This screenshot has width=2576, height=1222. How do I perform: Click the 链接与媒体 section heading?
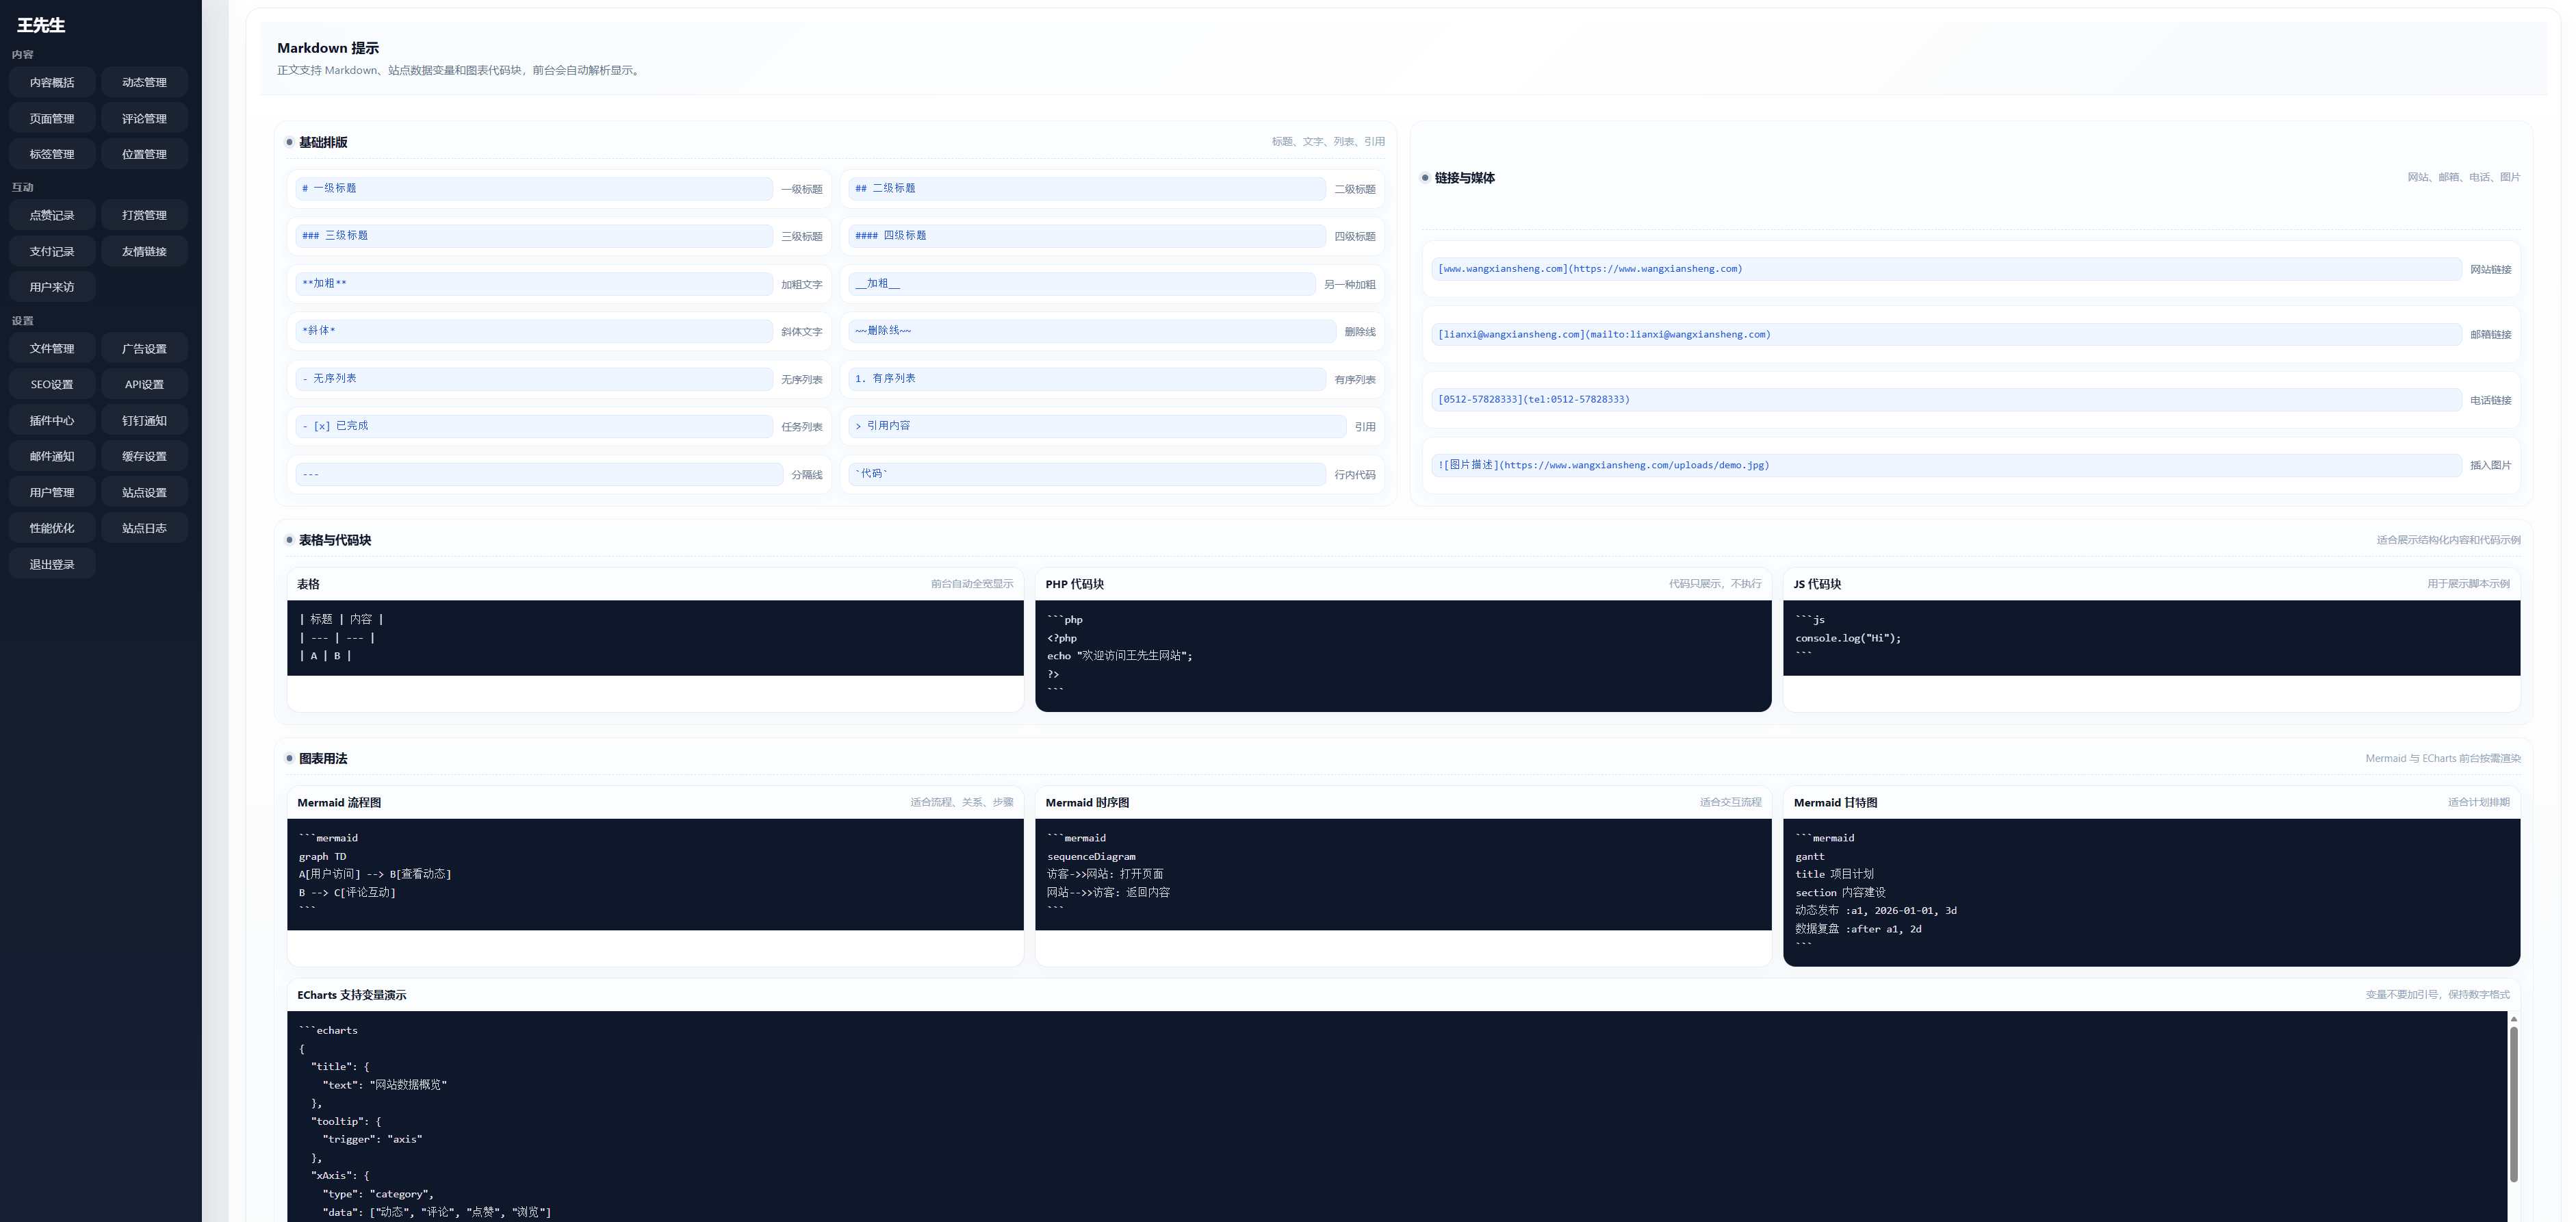pos(1464,178)
